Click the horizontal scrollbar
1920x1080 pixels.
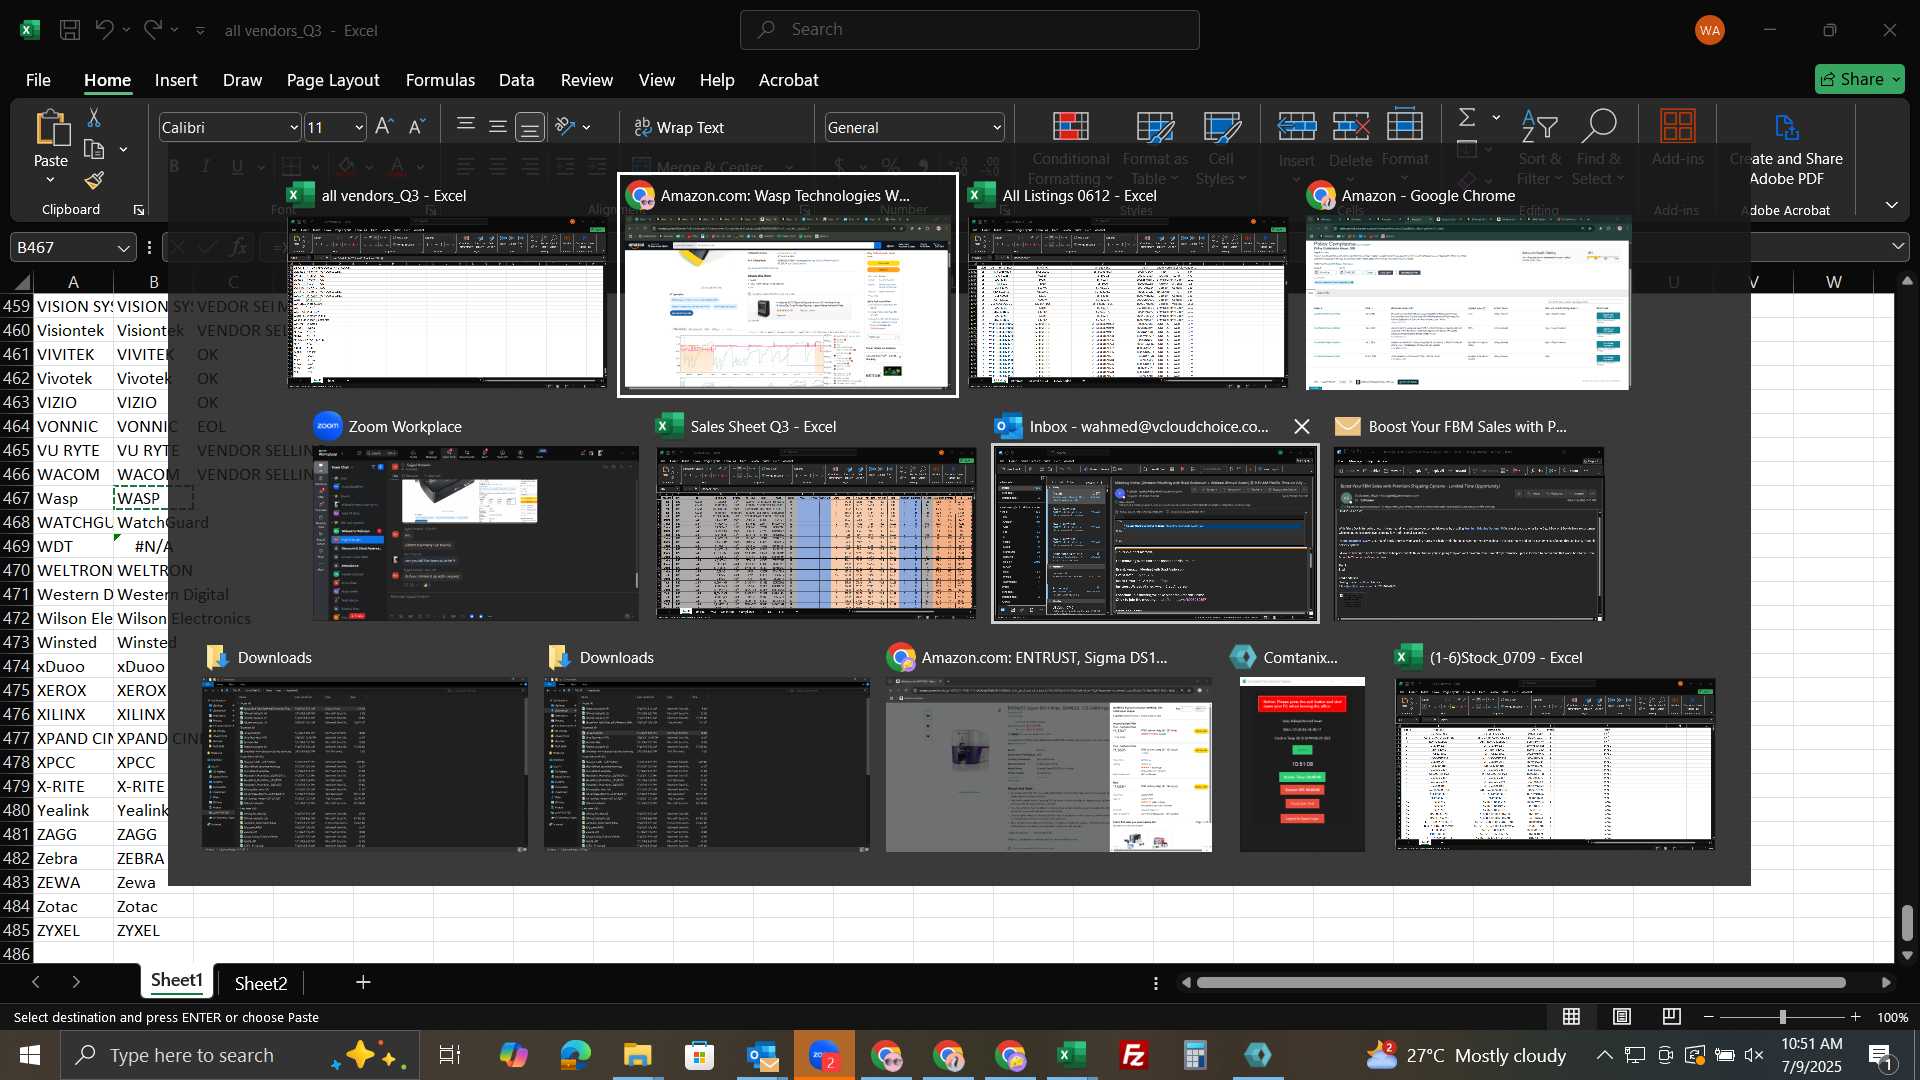click(1521, 983)
